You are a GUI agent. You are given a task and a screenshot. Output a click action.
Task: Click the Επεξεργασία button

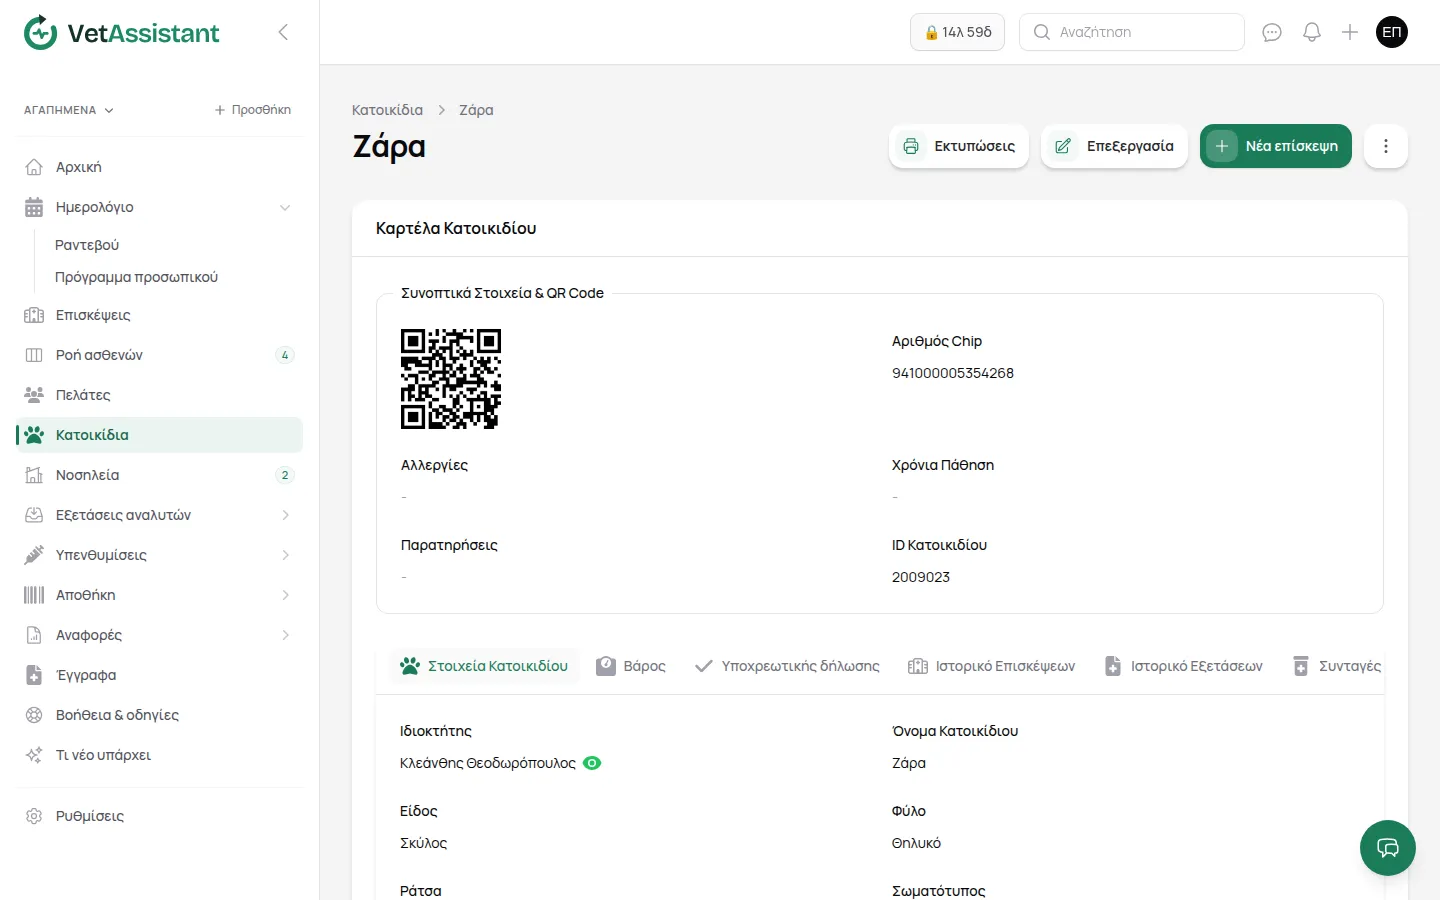pyautogui.click(x=1115, y=146)
